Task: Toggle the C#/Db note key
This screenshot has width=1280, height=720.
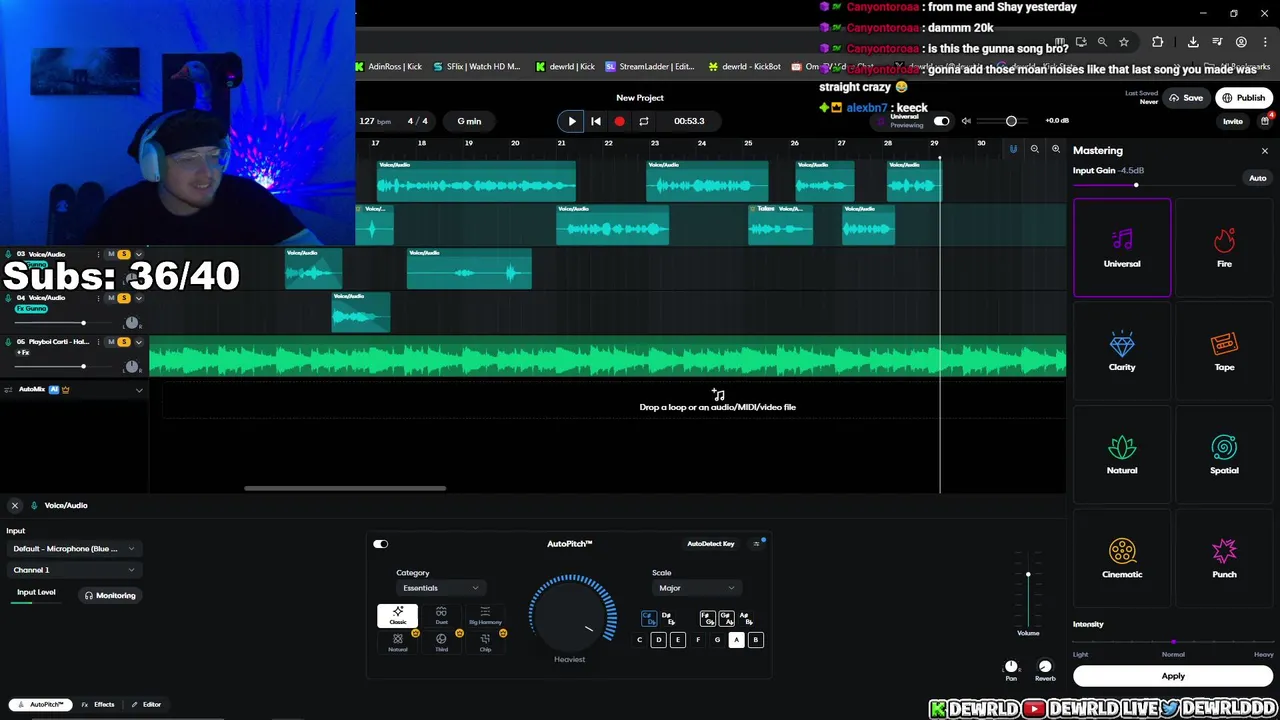Action: 648,619
